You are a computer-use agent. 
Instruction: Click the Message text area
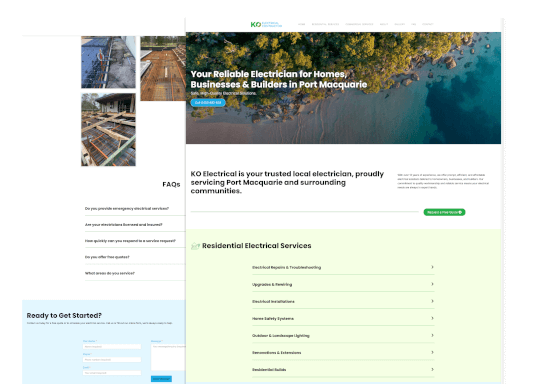tap(168, 357)
